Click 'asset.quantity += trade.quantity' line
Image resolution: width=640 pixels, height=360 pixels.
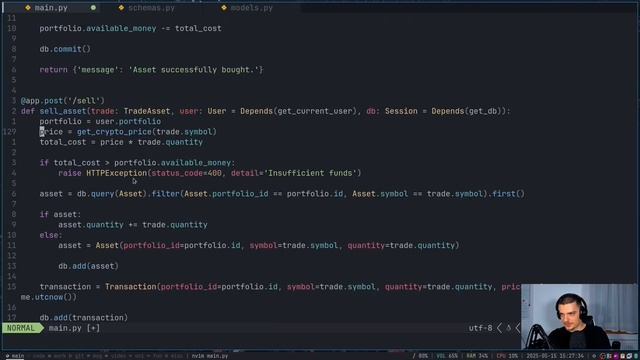133,225
